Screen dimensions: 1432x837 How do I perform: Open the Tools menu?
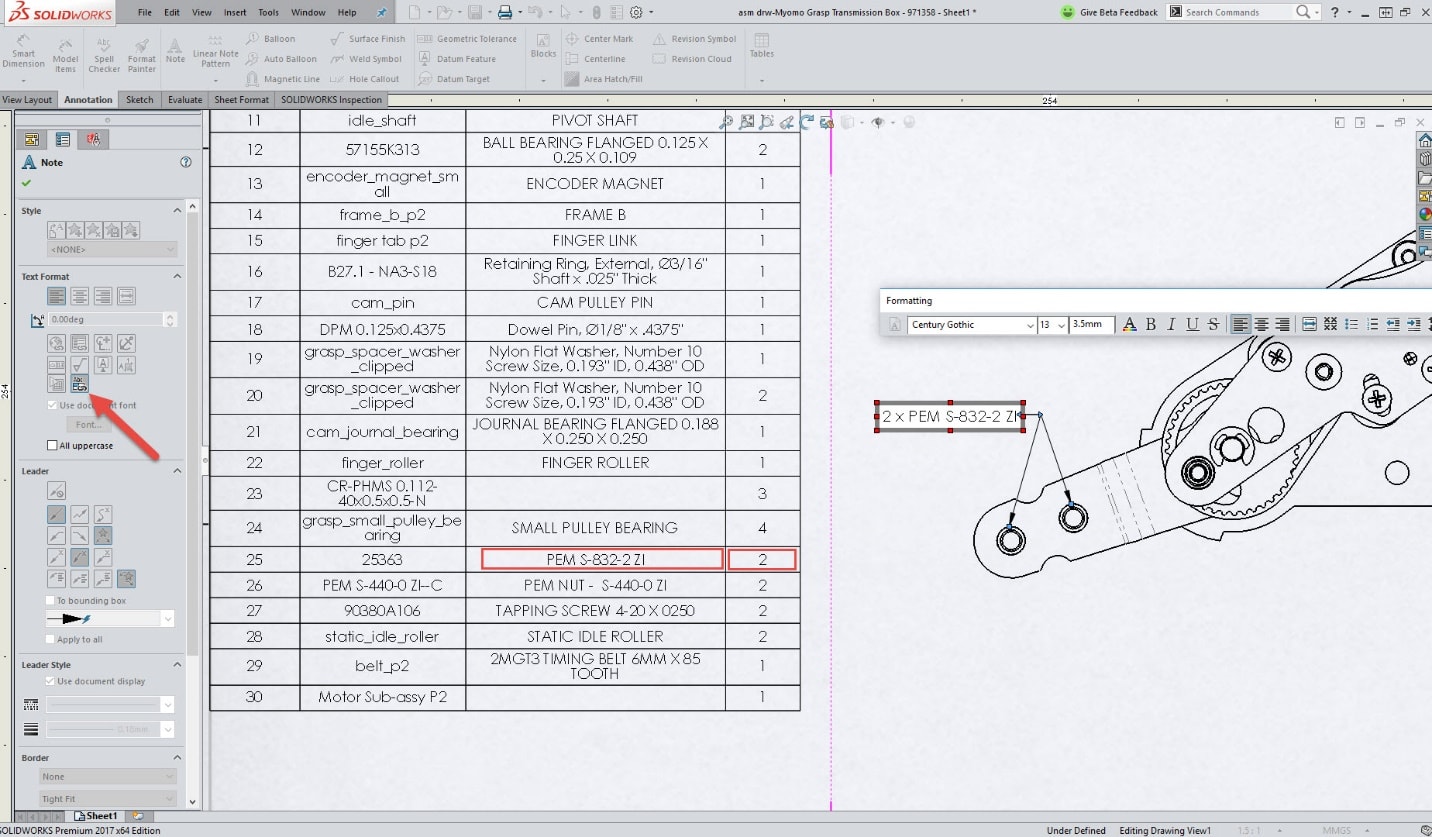click(268, 12)
